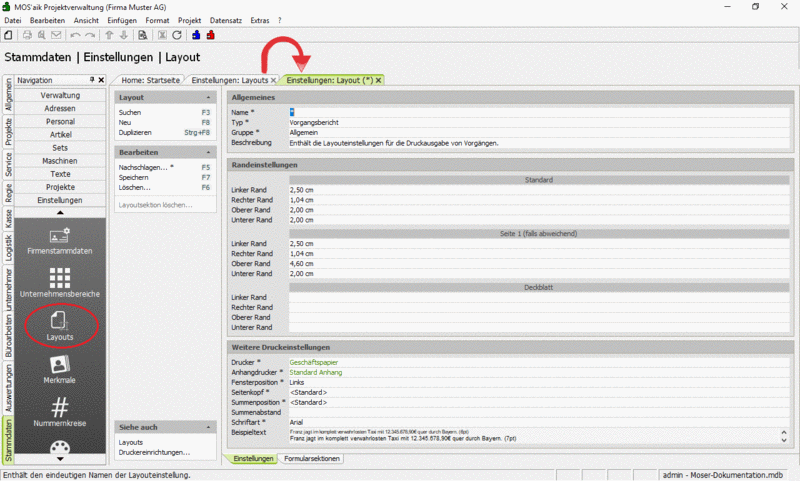The image size is (800, 481).
Task: Click Schriftart value Arial
Action: pyautogui.click(x=296, y=422)
